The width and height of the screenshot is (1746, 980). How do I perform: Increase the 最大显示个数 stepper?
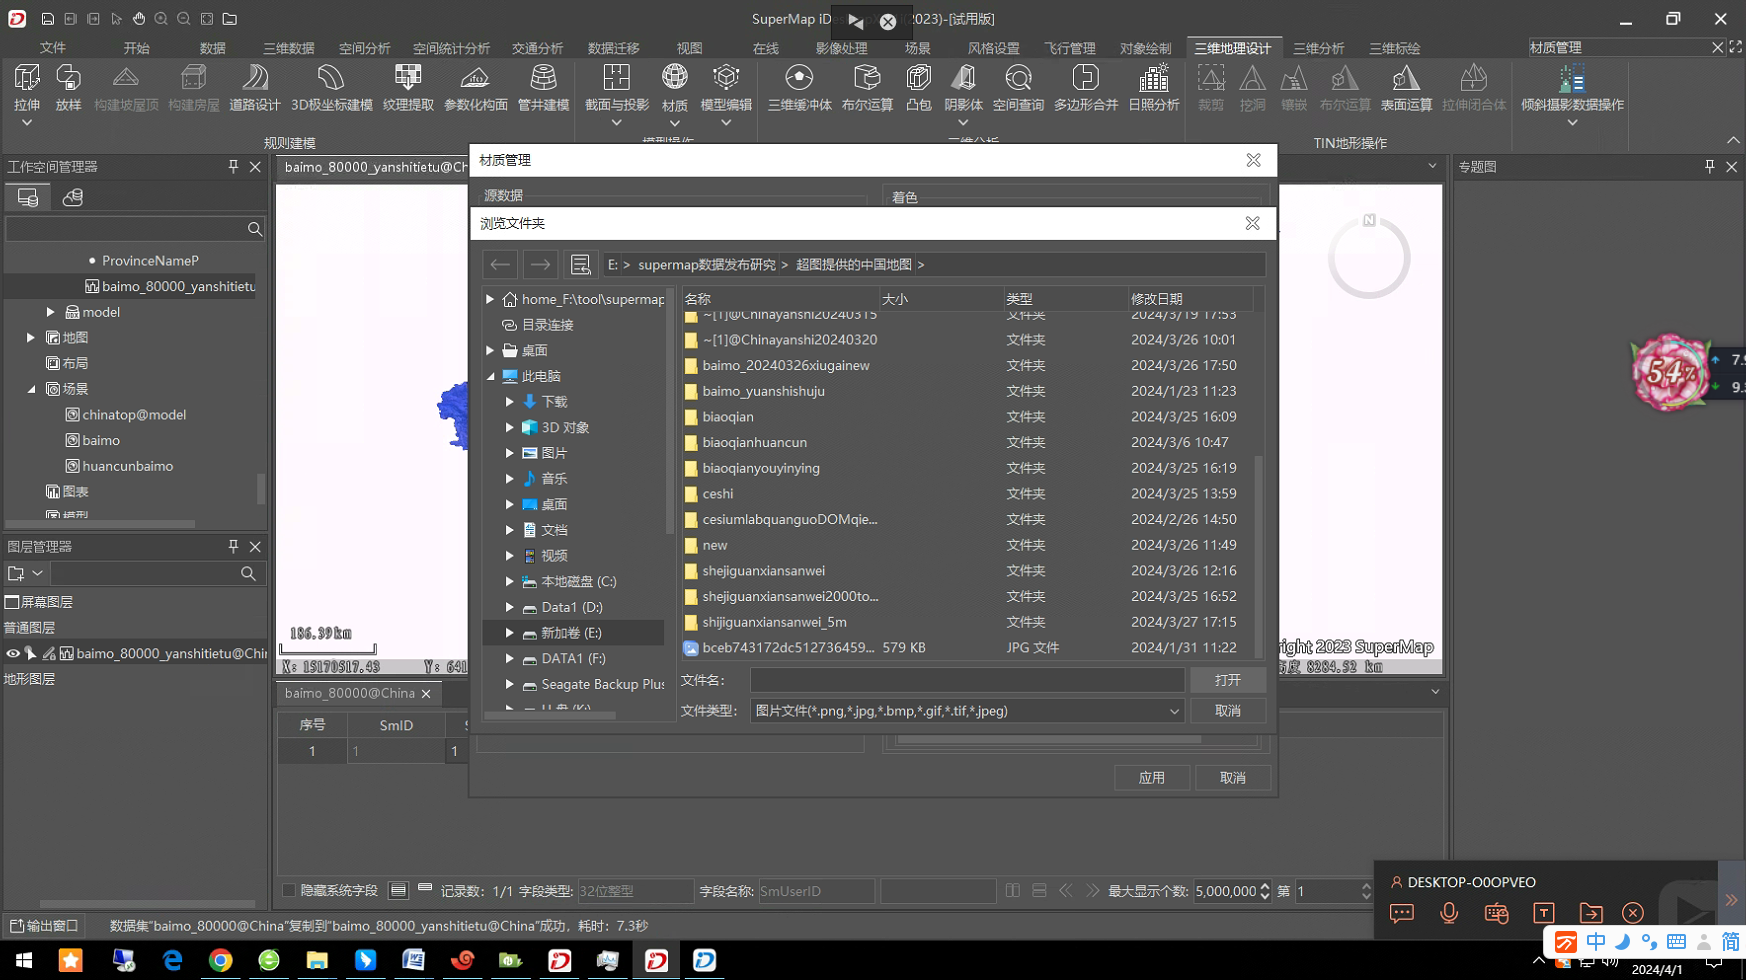[x=1264, y=885]
